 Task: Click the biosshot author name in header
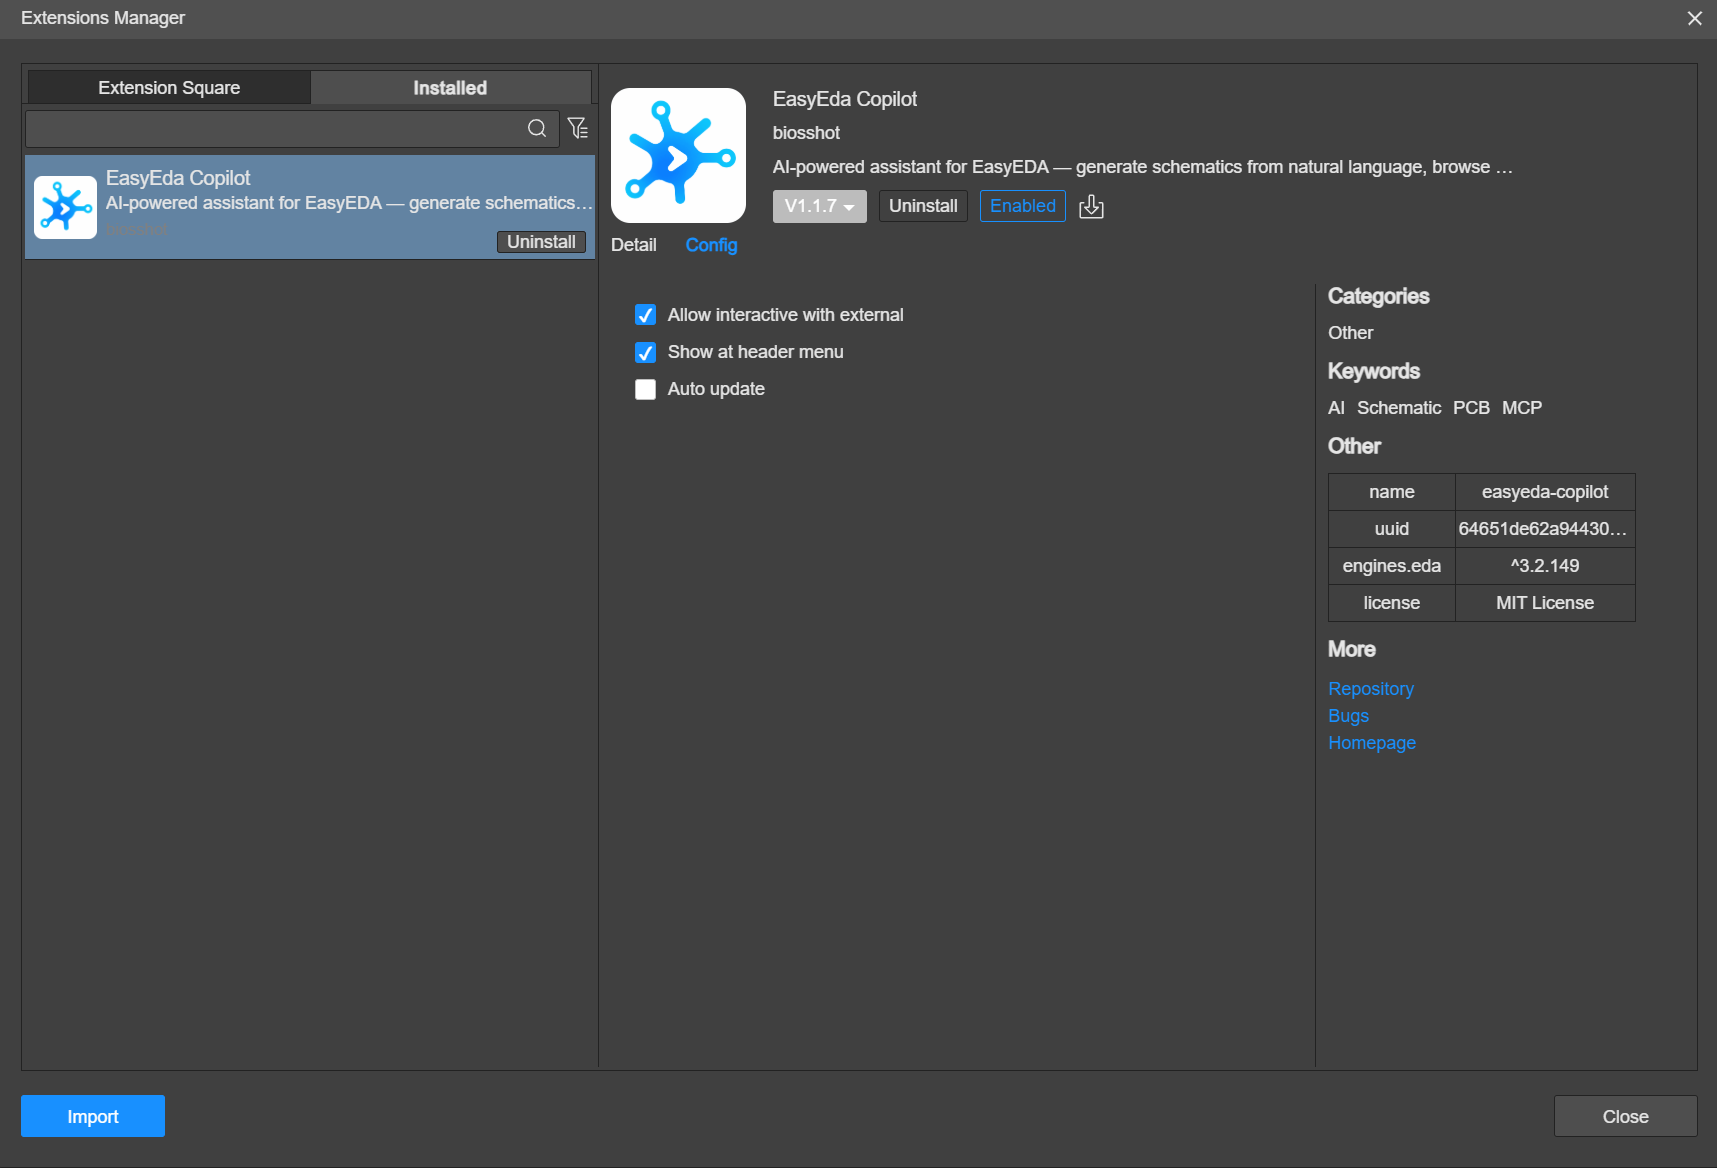tap(806, 133)
